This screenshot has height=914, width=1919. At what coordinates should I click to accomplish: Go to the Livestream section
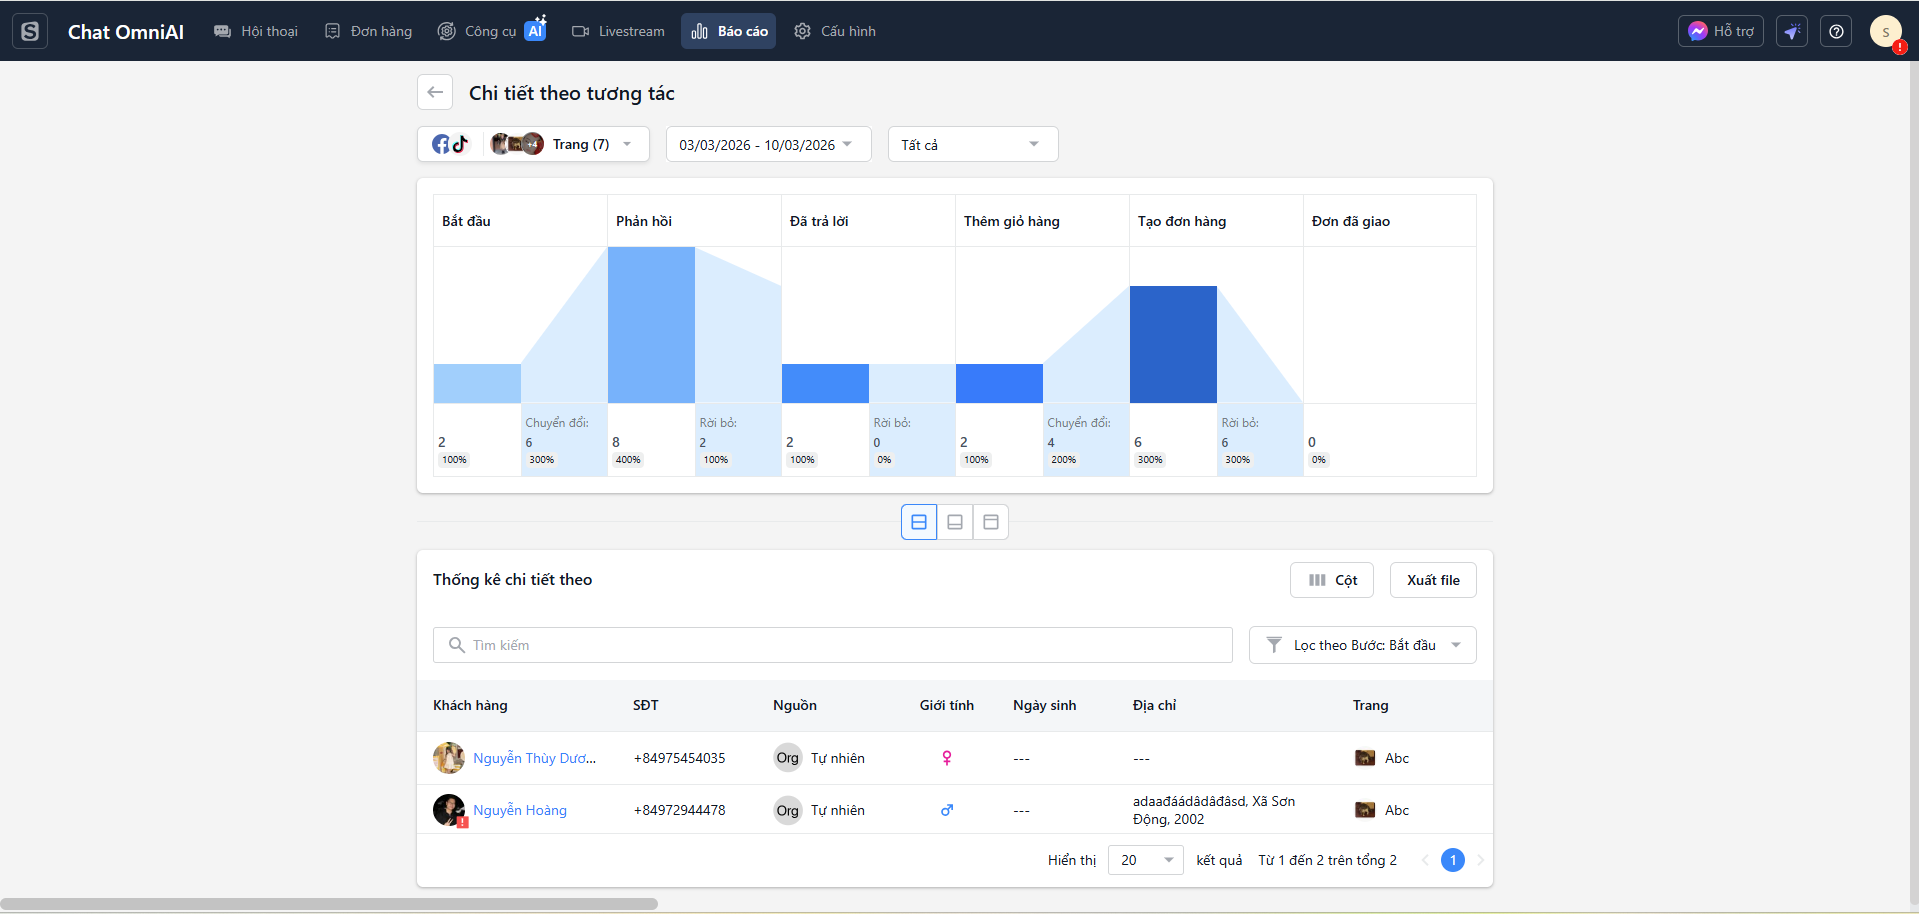point(618,31)
